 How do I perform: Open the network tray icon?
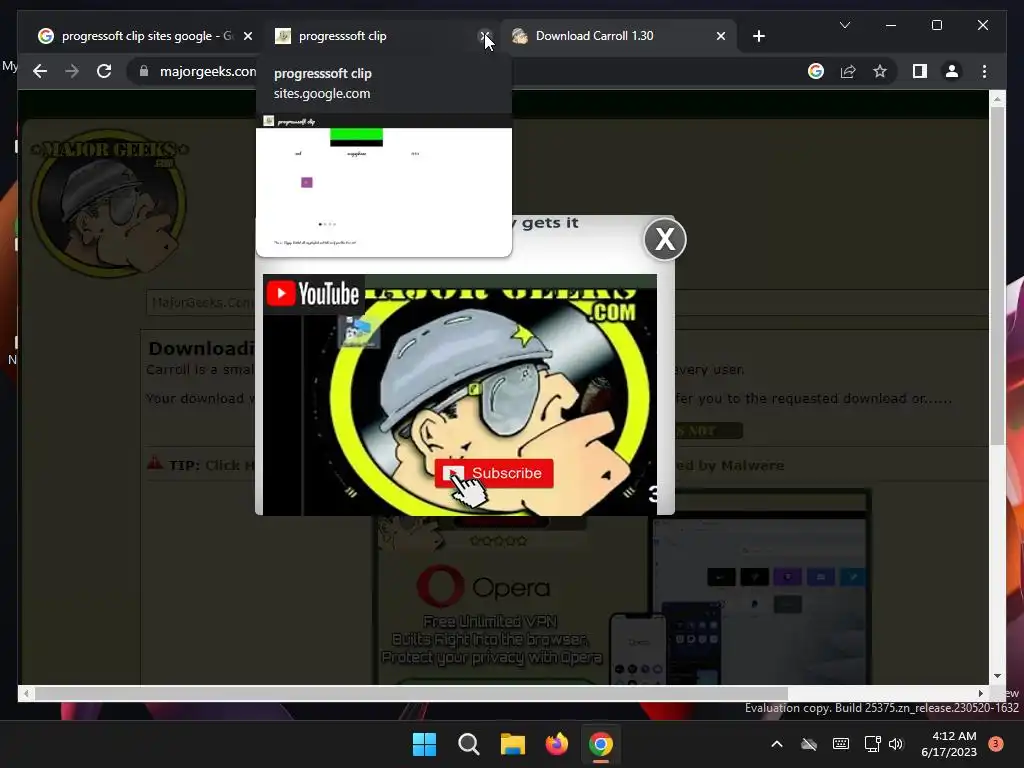pos(872,744)
